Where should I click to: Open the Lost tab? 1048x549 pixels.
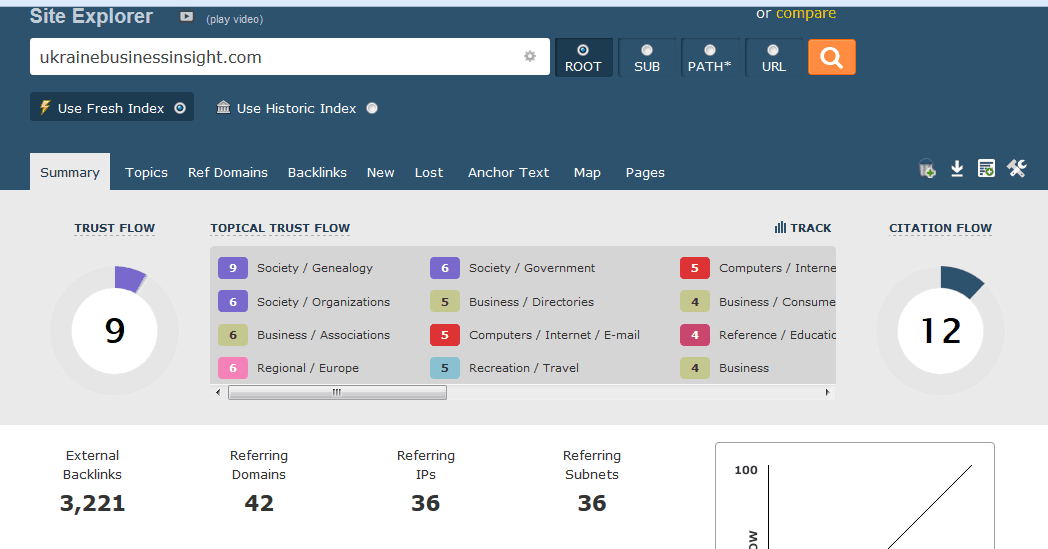coord(428,173)
